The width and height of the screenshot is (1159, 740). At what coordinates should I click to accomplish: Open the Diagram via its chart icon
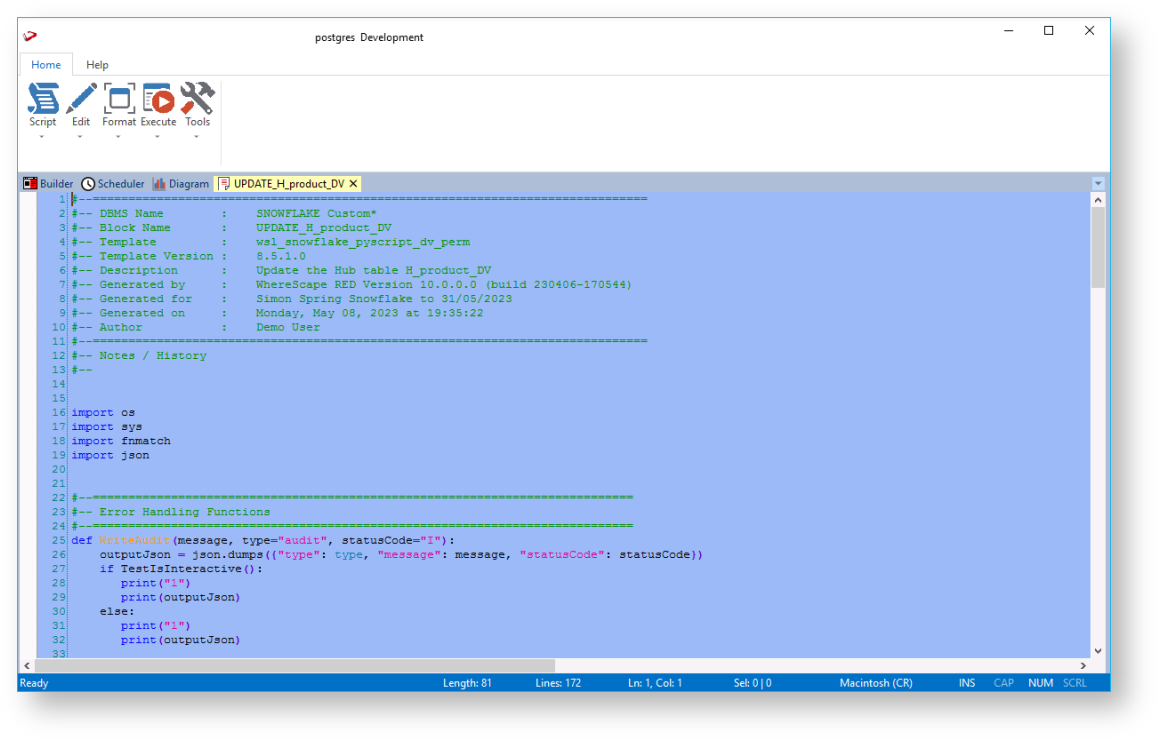click(x=159, y=184)
